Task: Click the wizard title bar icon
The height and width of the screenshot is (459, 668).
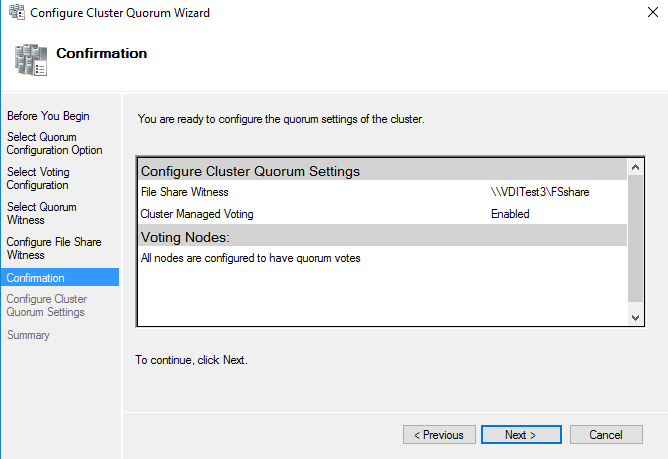Action: coord(13,13)
